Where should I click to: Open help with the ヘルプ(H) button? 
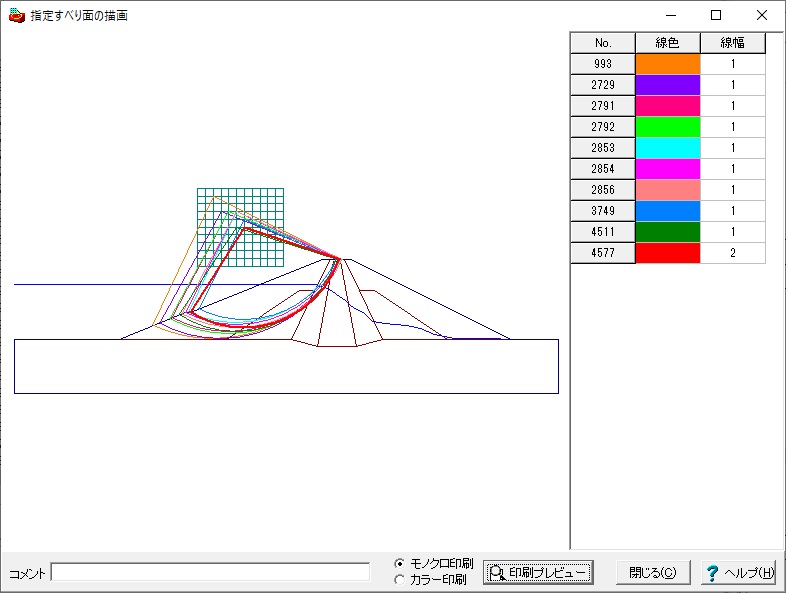click(x=739, y=573)
